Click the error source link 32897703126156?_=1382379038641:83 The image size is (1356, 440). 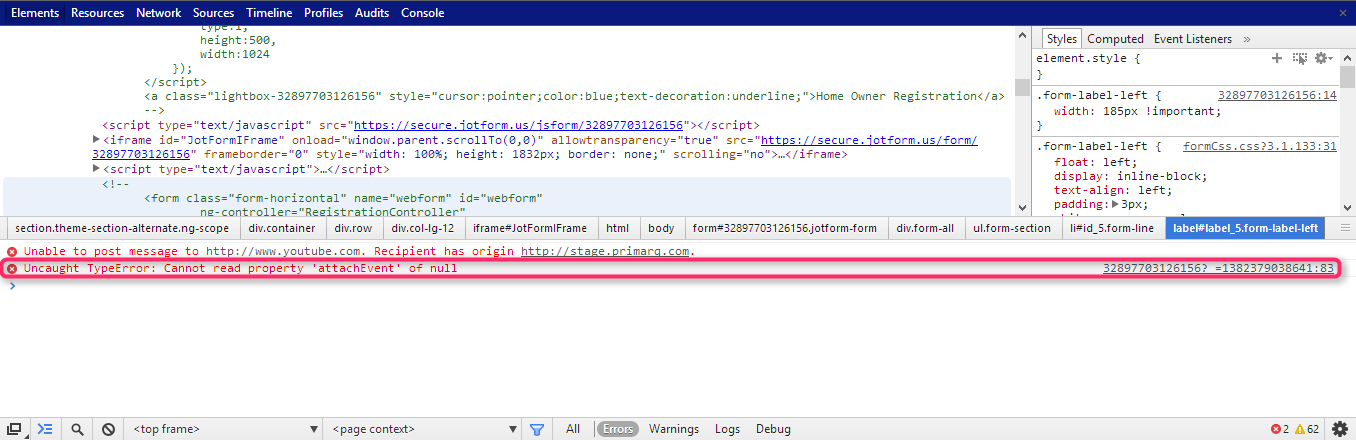coord(1218,269)
